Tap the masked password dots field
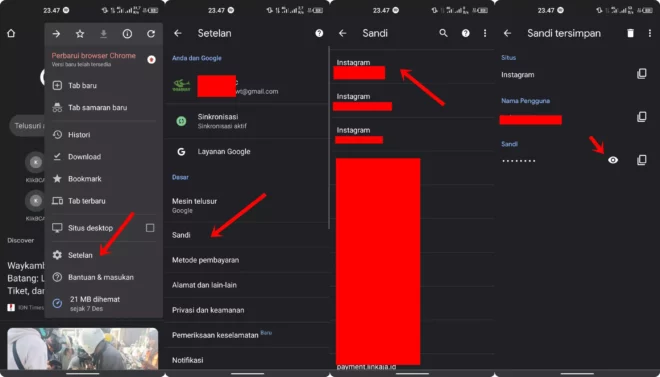 tap(519, 161)
